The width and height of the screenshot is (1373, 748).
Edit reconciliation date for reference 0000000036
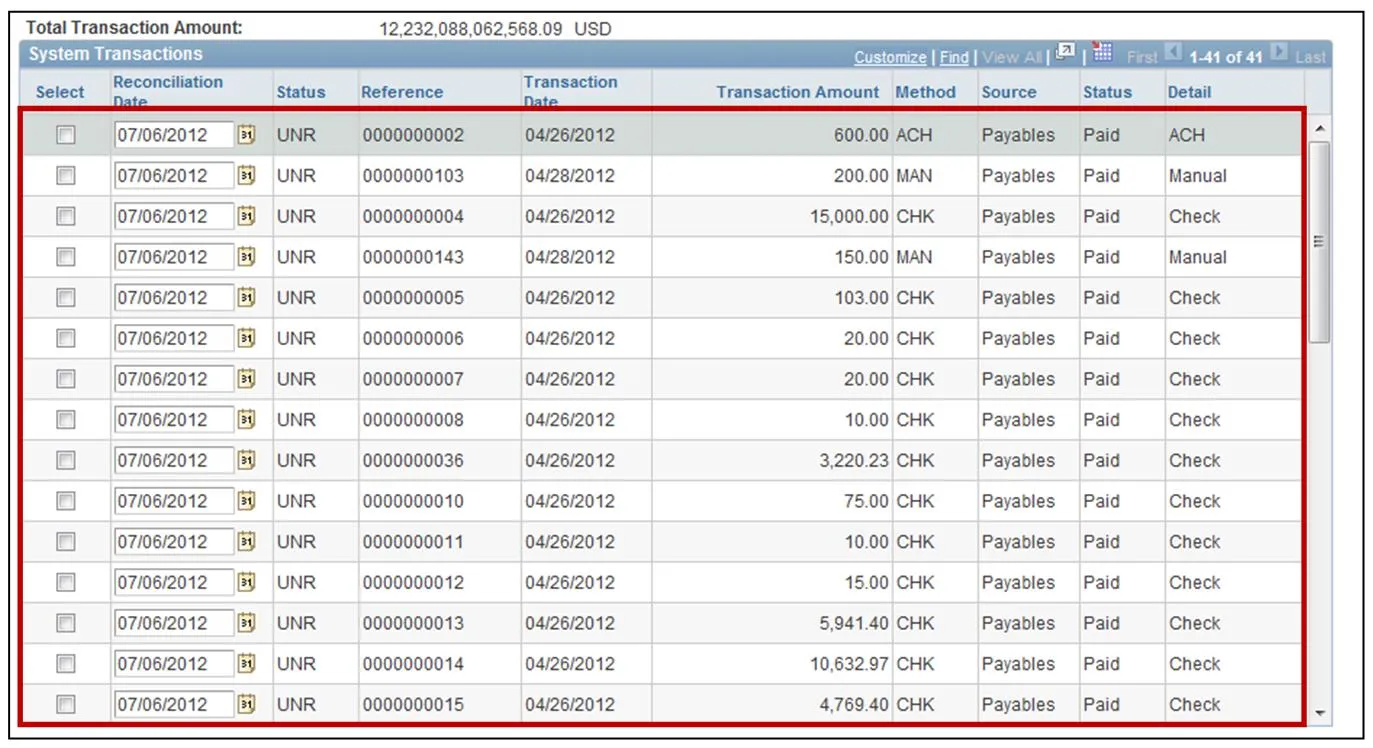coord(174,460)
